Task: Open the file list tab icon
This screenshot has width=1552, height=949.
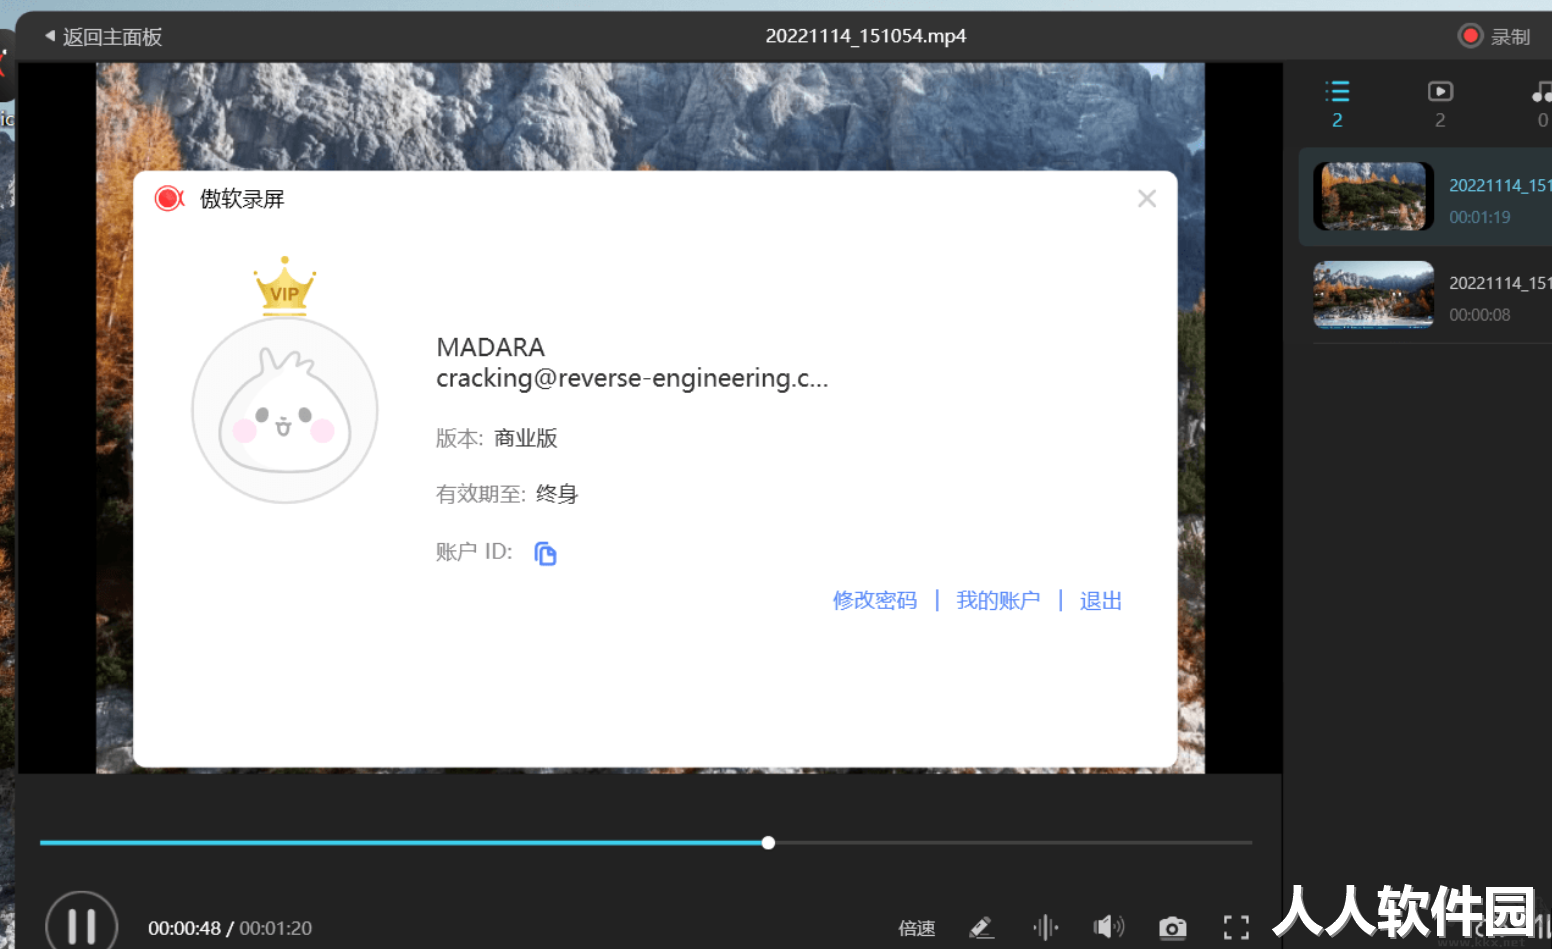Action: 1337,92
